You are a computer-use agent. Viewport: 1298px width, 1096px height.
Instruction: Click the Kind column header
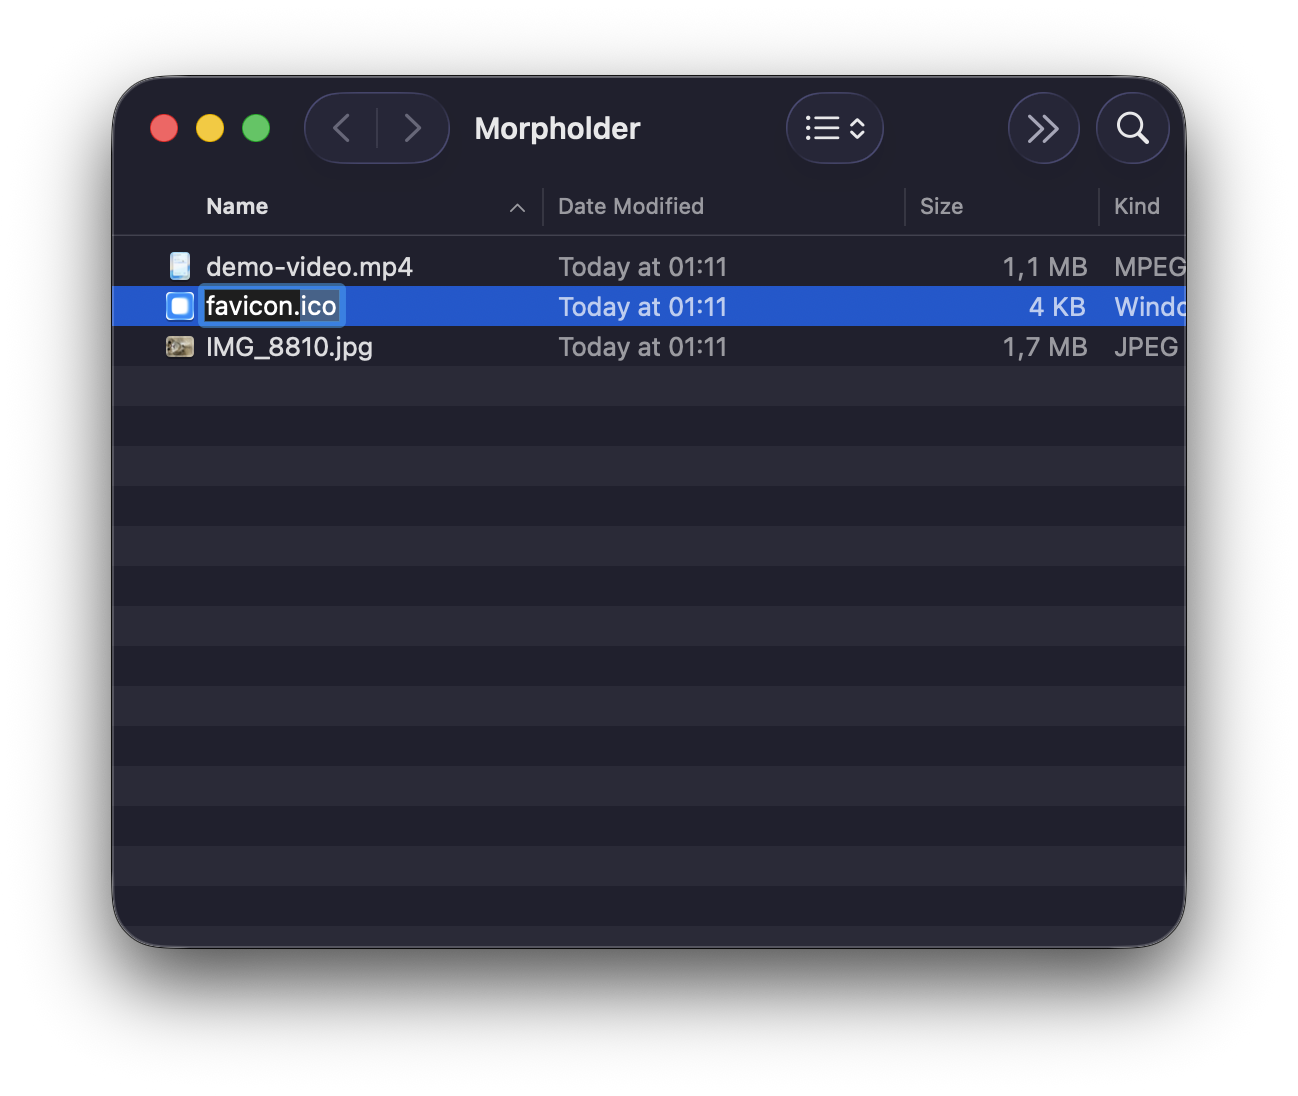[1137, 206]
